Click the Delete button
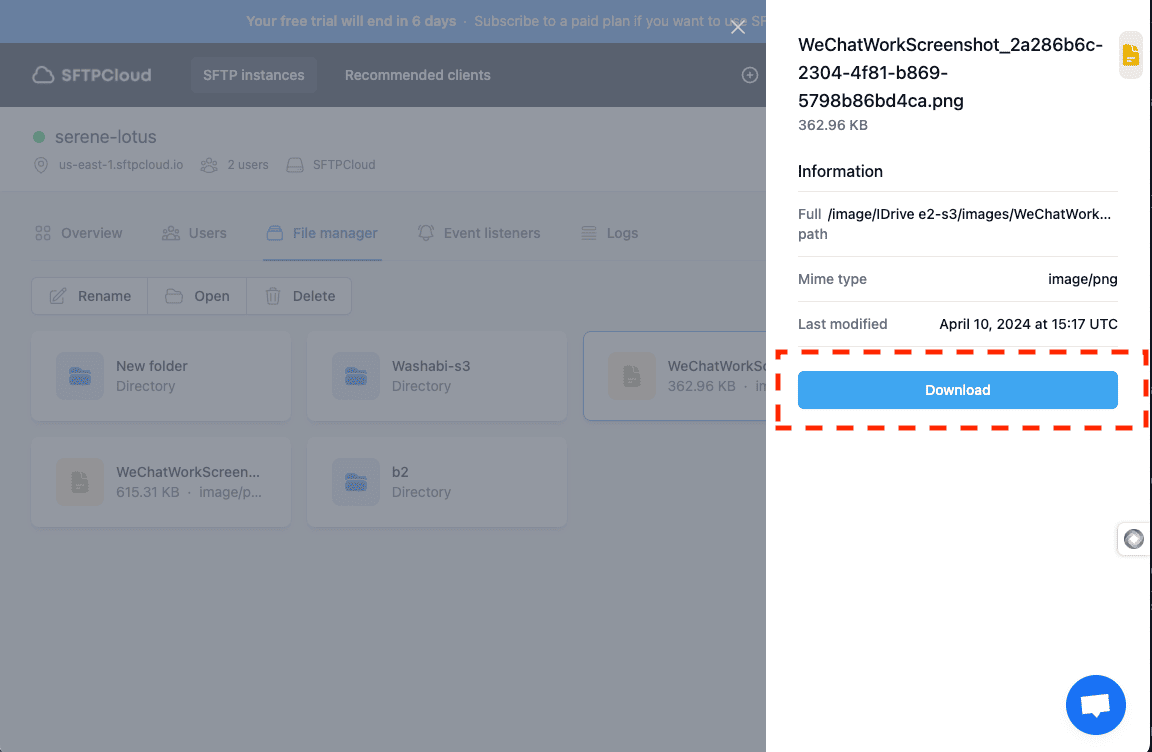The width and height of the screenshot is (1152, 752). coord(299,296)
